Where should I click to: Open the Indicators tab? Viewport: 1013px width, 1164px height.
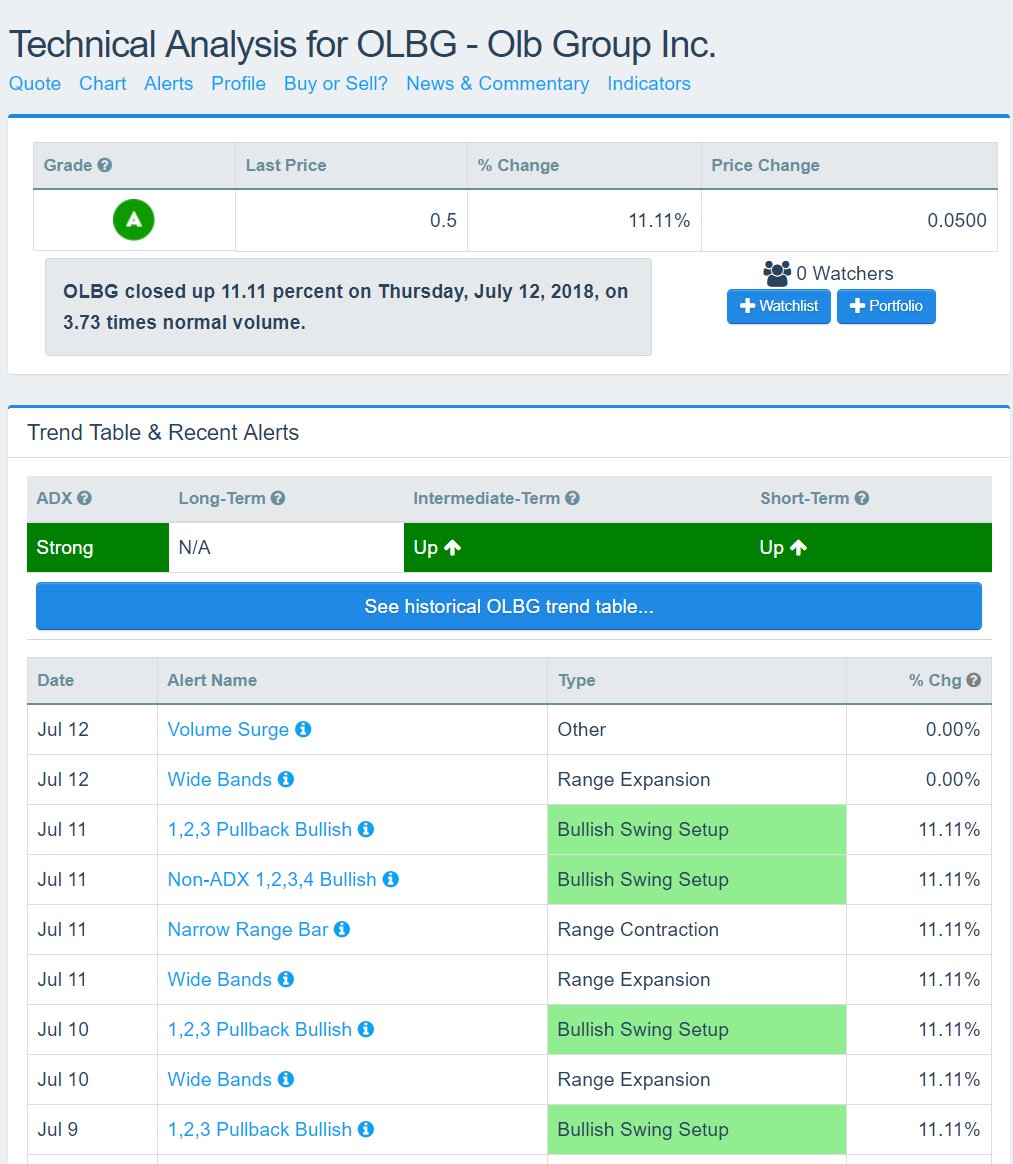(649, 83)
